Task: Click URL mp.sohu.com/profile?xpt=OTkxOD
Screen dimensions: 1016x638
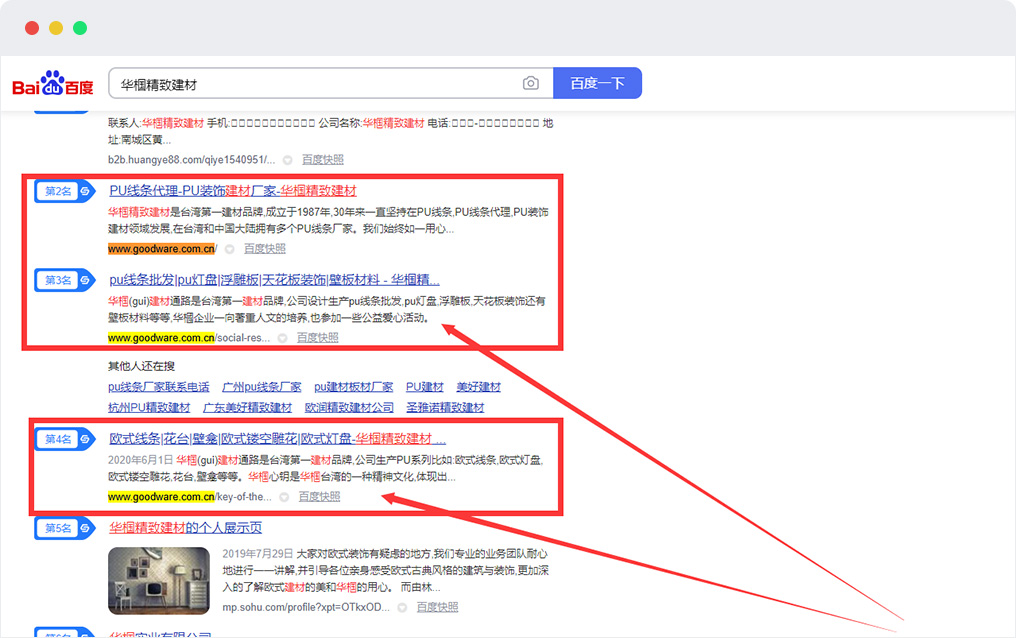Action: (306, 607)
